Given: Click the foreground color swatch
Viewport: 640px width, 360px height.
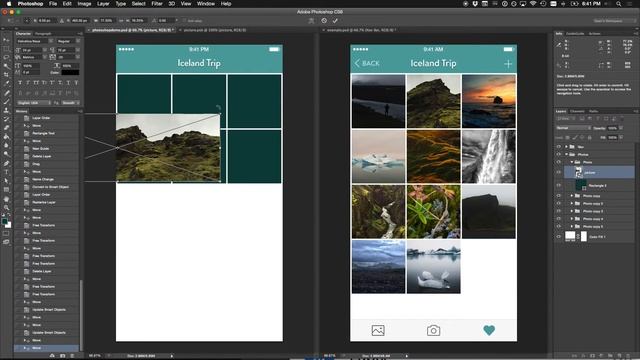Looking at the screenshot, I should (x=4, y=221).
